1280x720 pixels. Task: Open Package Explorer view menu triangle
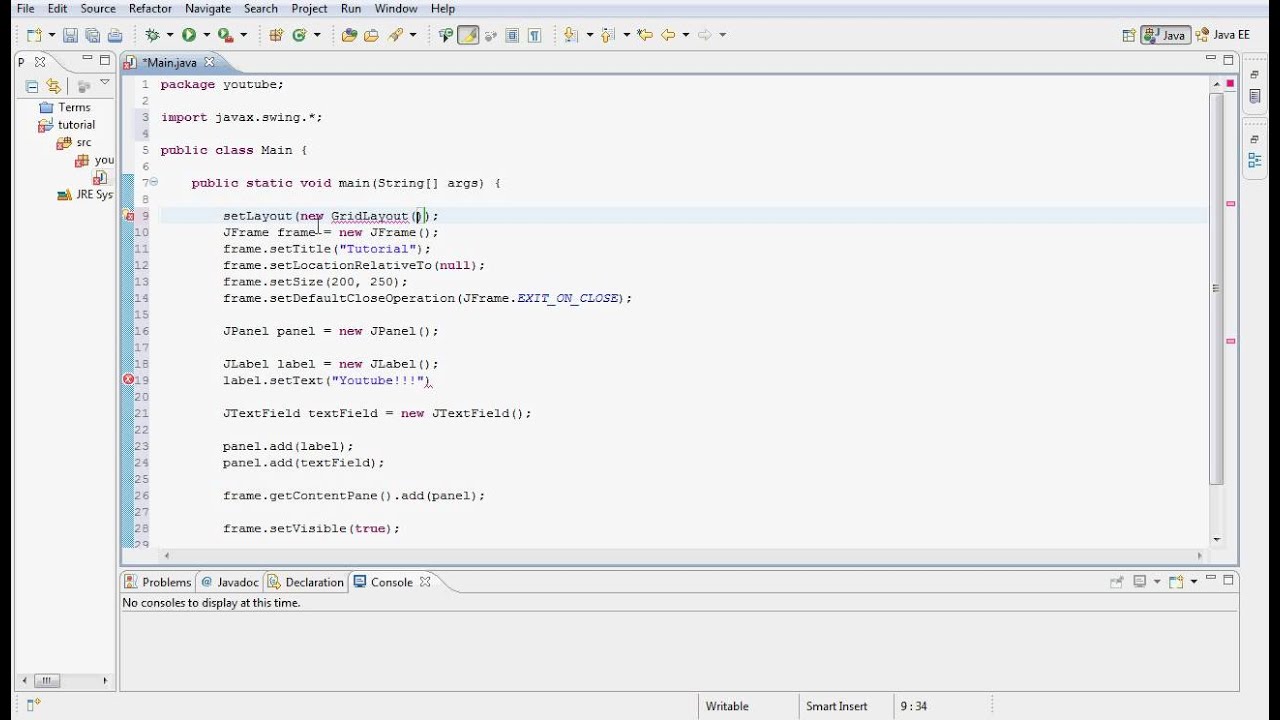click(105, 83)
